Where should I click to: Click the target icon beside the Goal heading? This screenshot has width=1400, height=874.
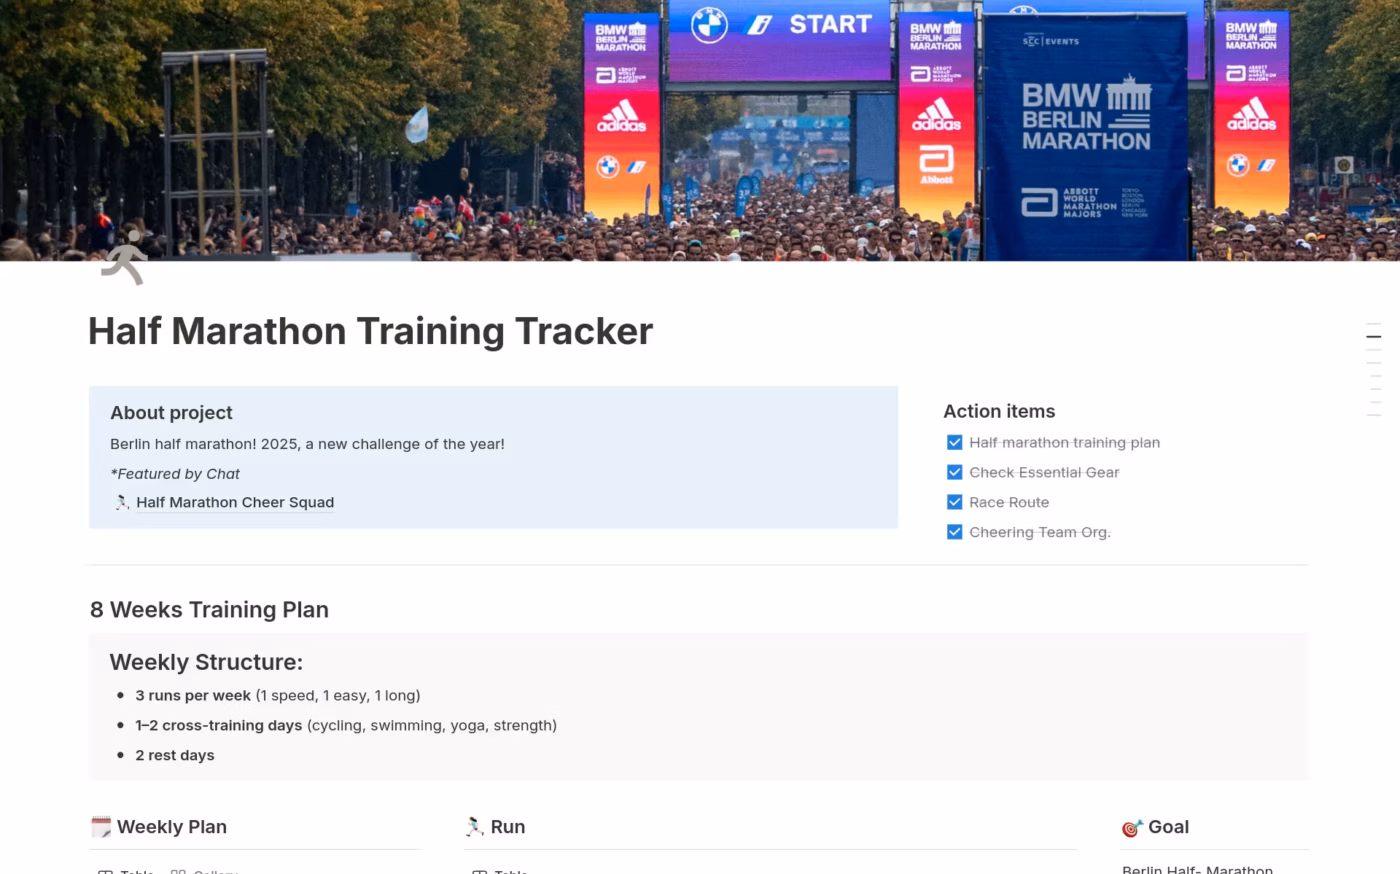1131,827
